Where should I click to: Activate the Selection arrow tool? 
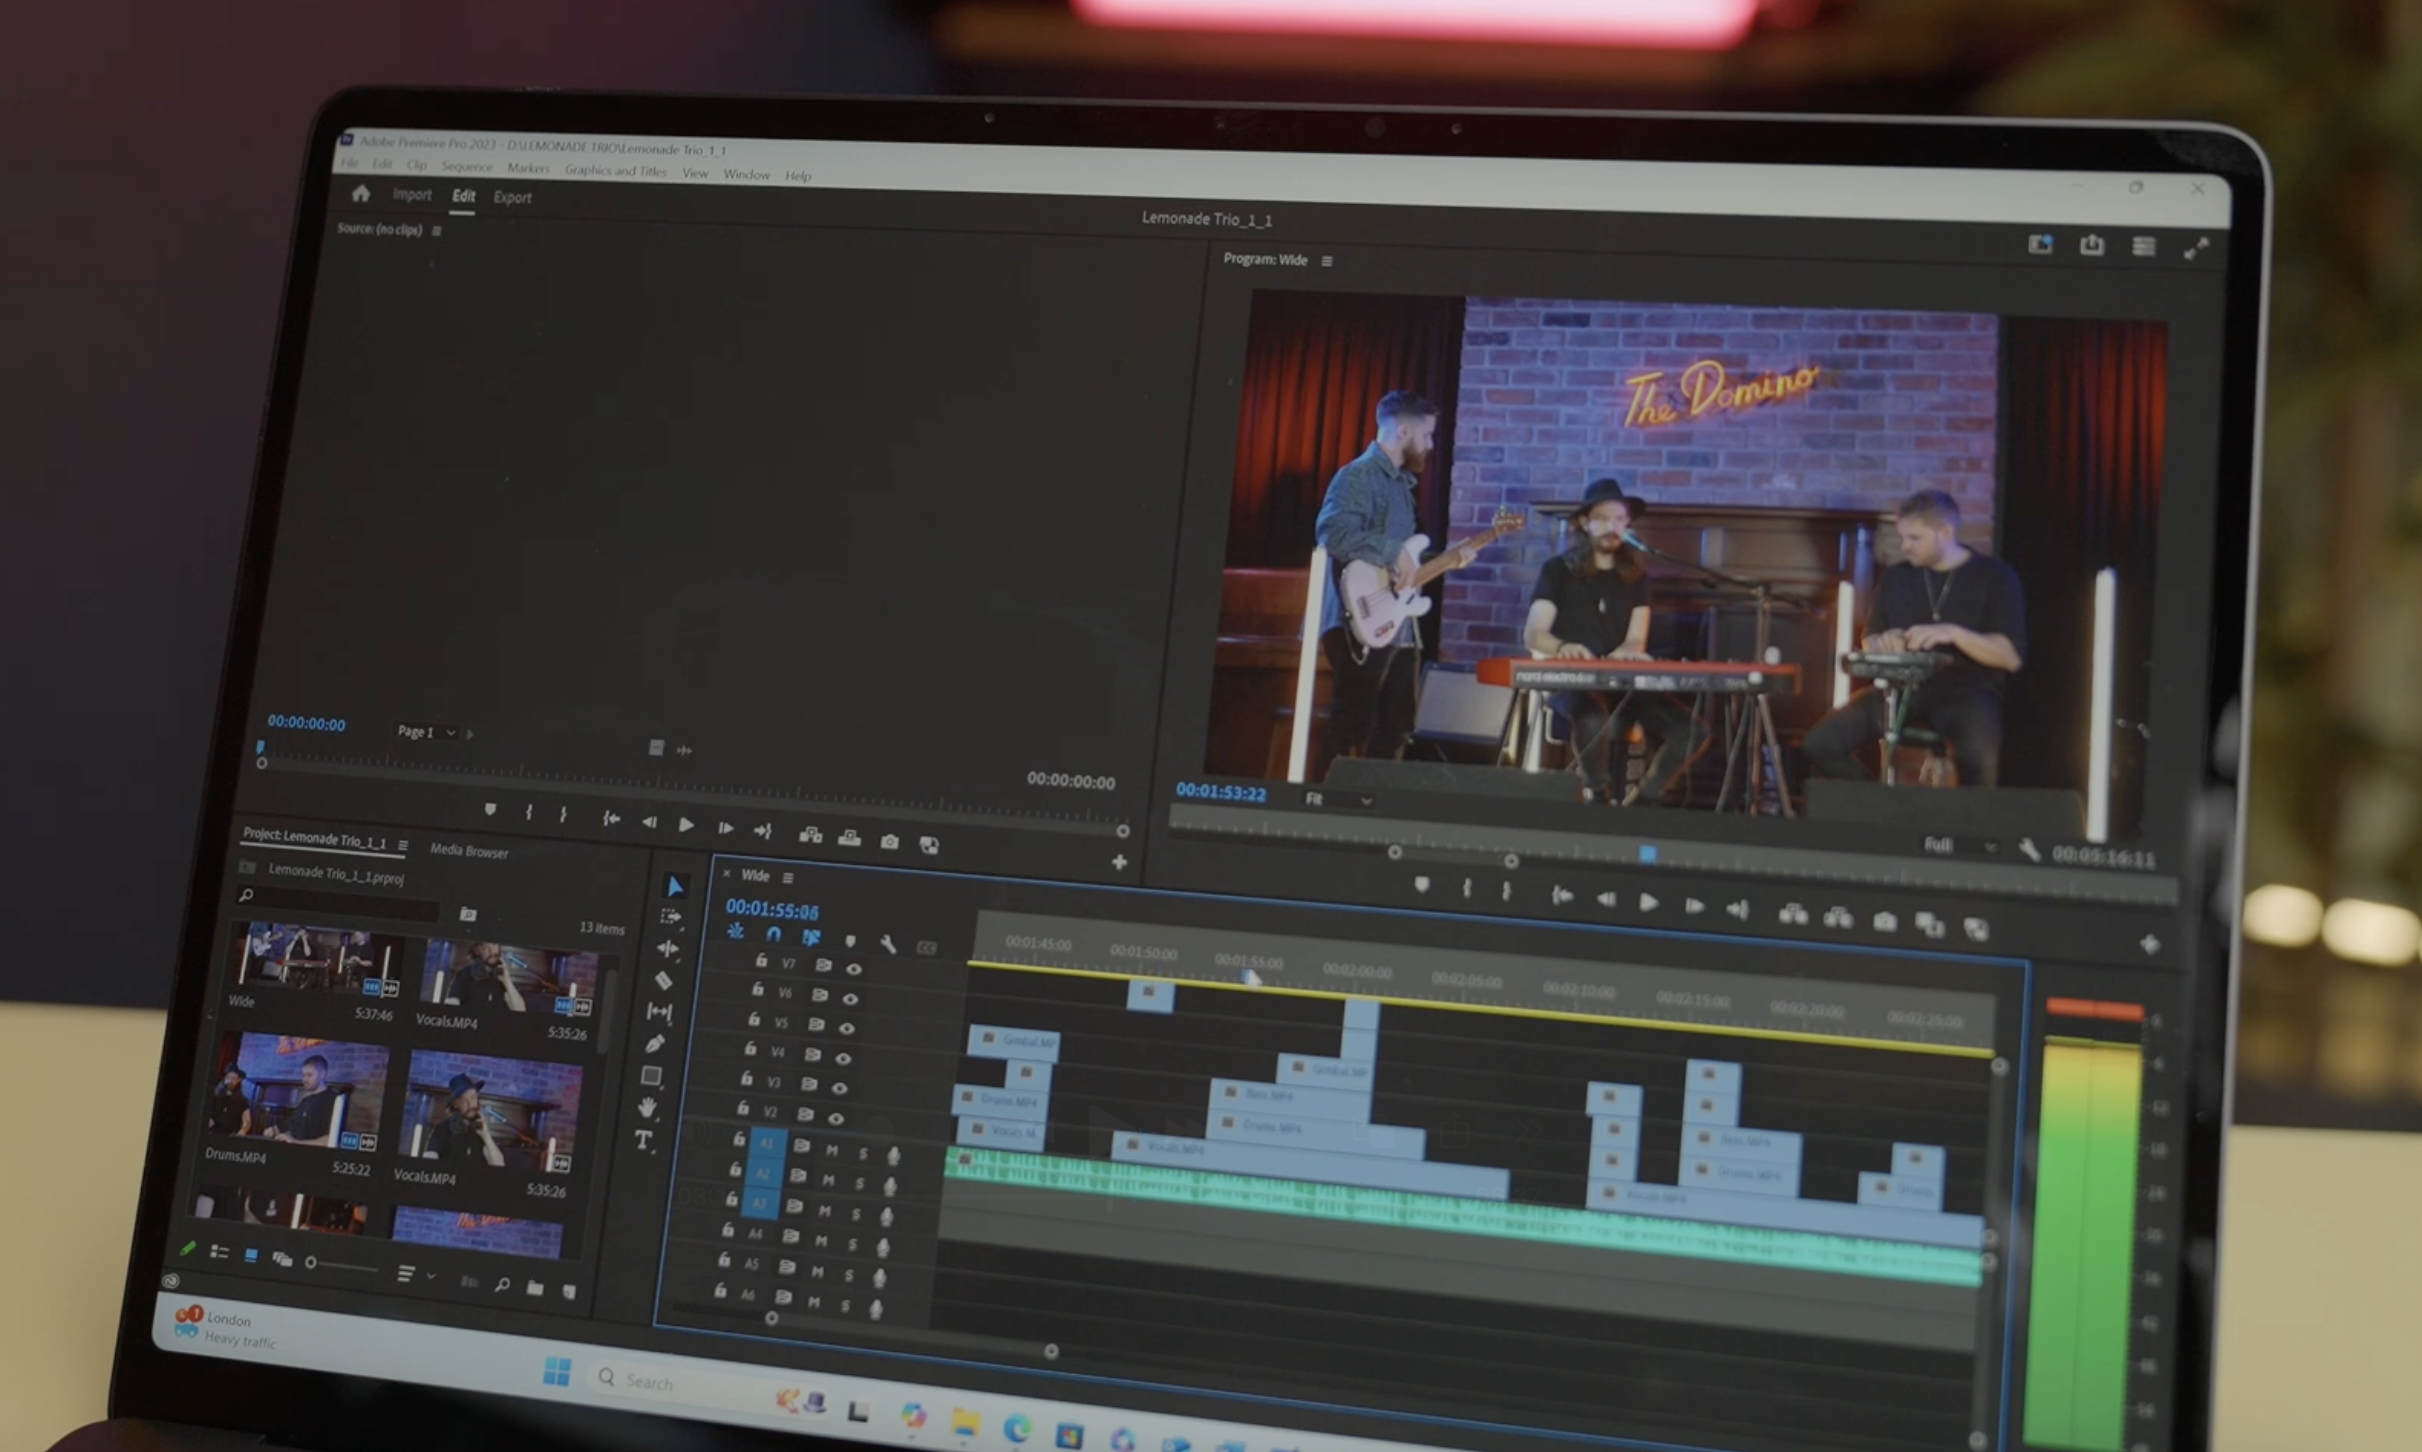coord(675,886)
